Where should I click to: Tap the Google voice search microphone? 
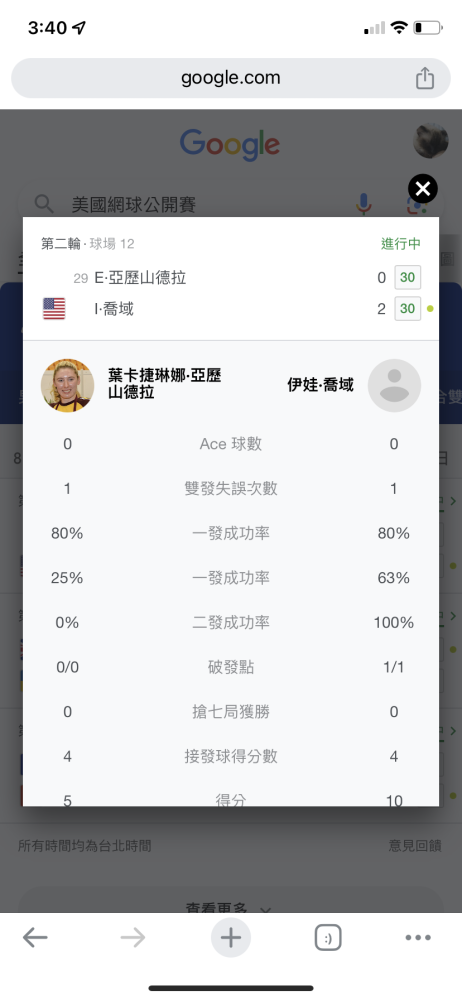click(x=364, y=204)
